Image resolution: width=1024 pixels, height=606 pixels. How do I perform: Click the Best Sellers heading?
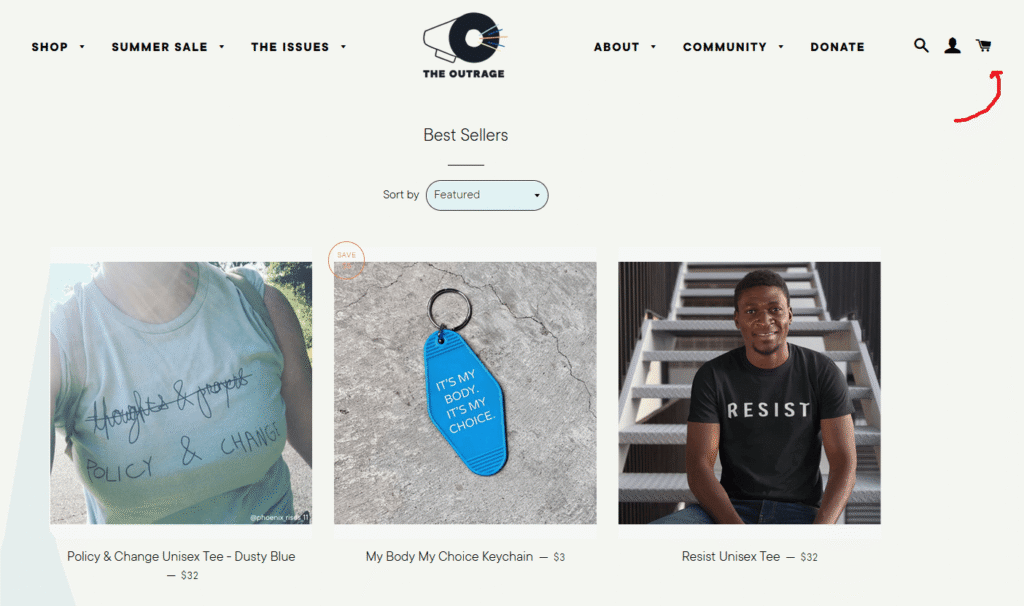(465, 135)
